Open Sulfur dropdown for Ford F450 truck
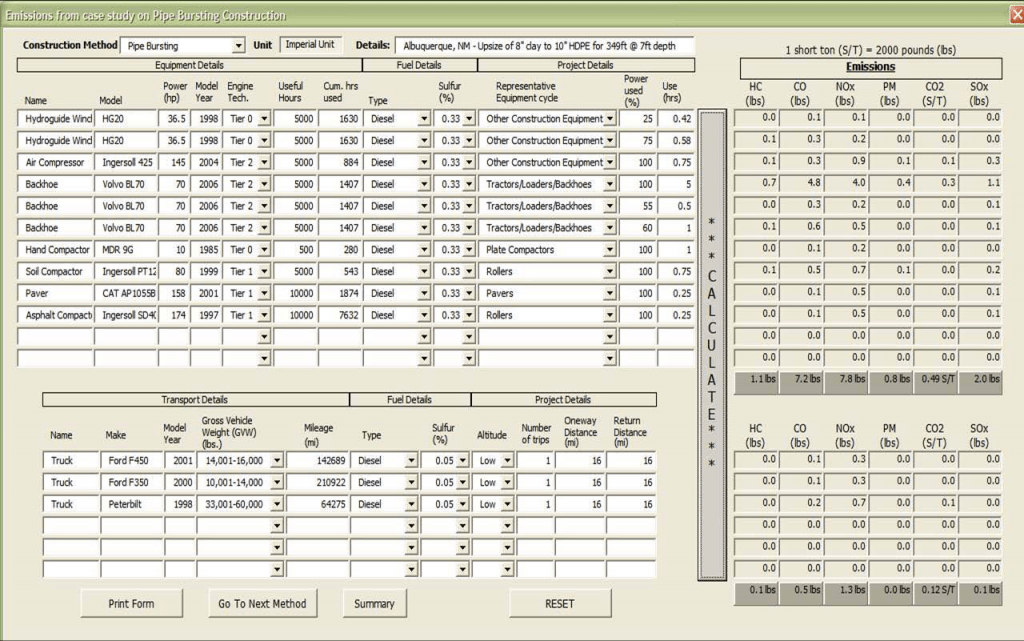The width and height of the screenshot is (1024, 641). pos(462,461)
